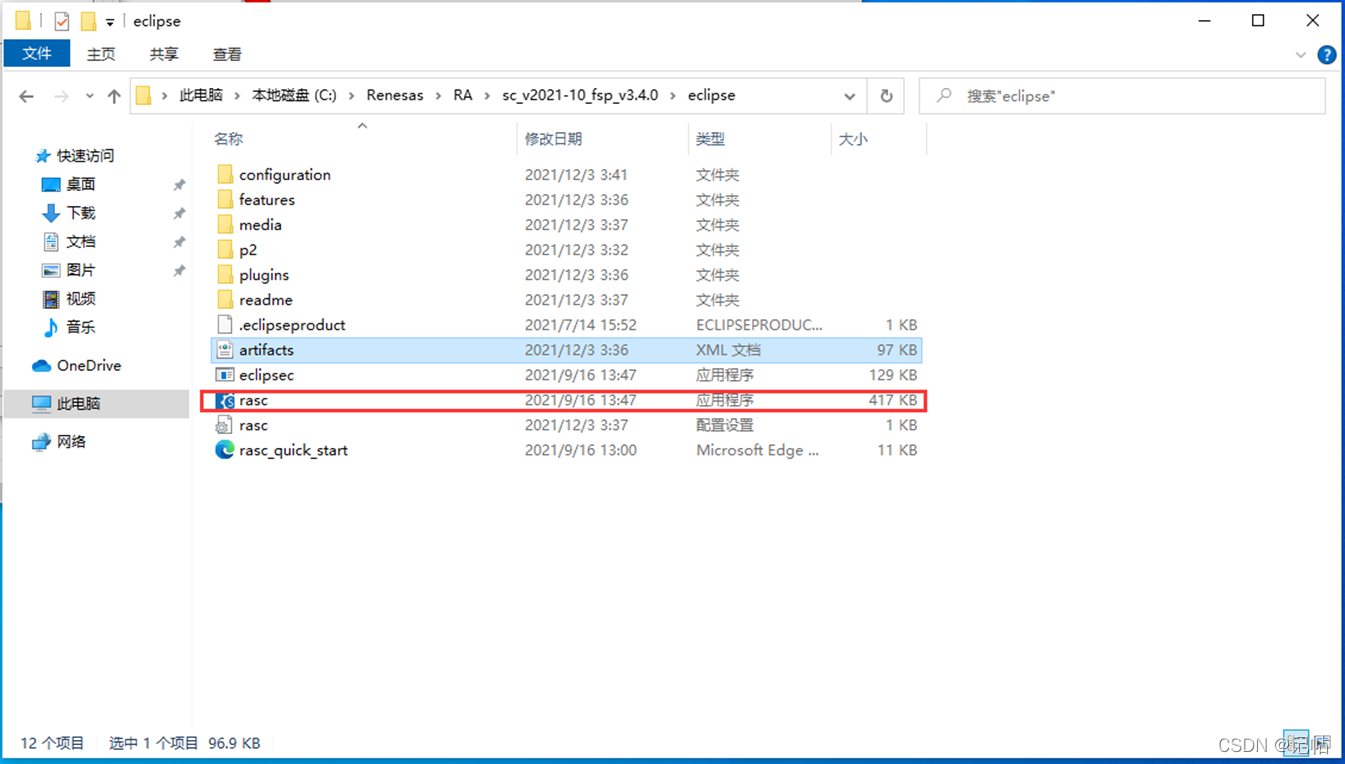
Task: Select the features folder icon
Action: (225, 199)
